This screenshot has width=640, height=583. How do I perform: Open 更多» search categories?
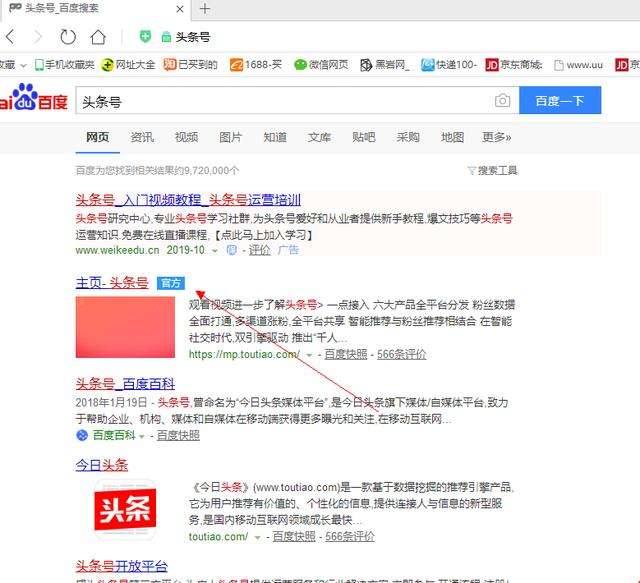496,137
